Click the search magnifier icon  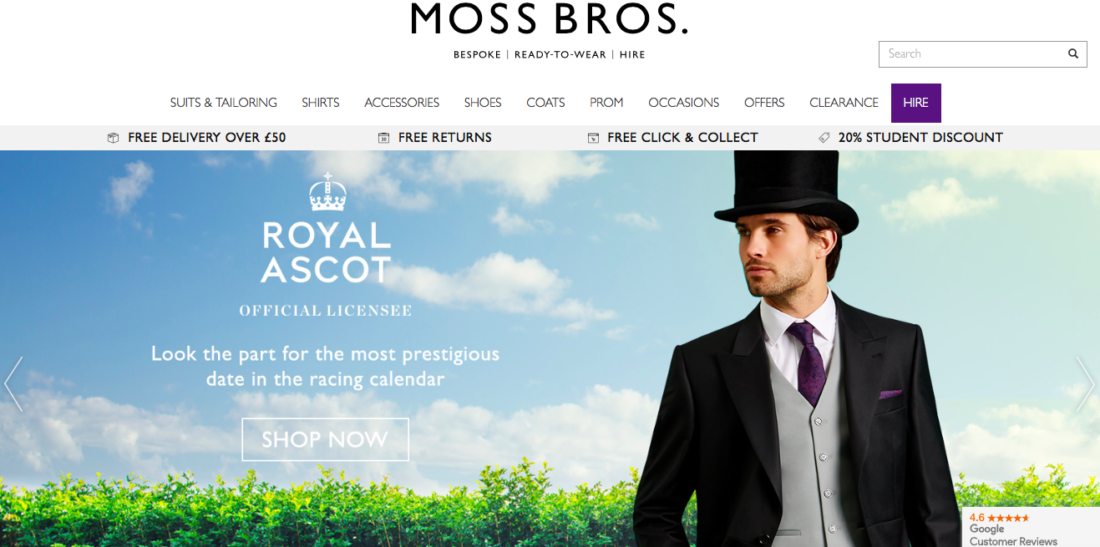click(1073, 53)
